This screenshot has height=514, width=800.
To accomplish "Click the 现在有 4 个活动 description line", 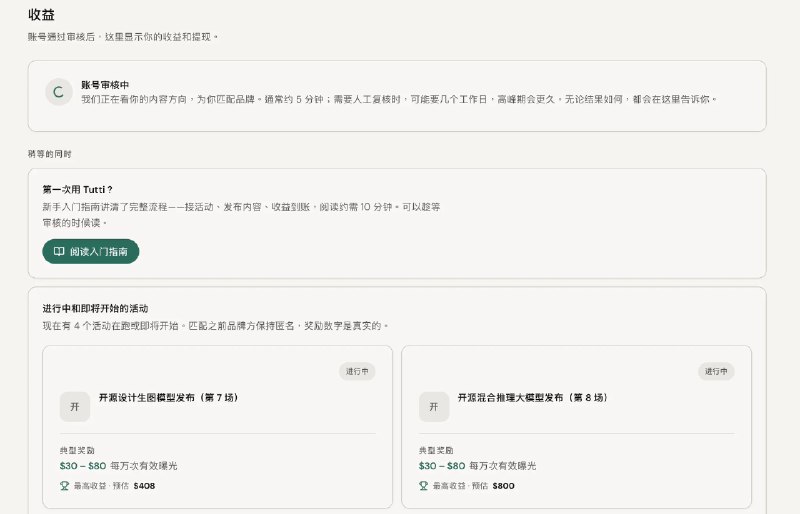I will pos(215,326).
